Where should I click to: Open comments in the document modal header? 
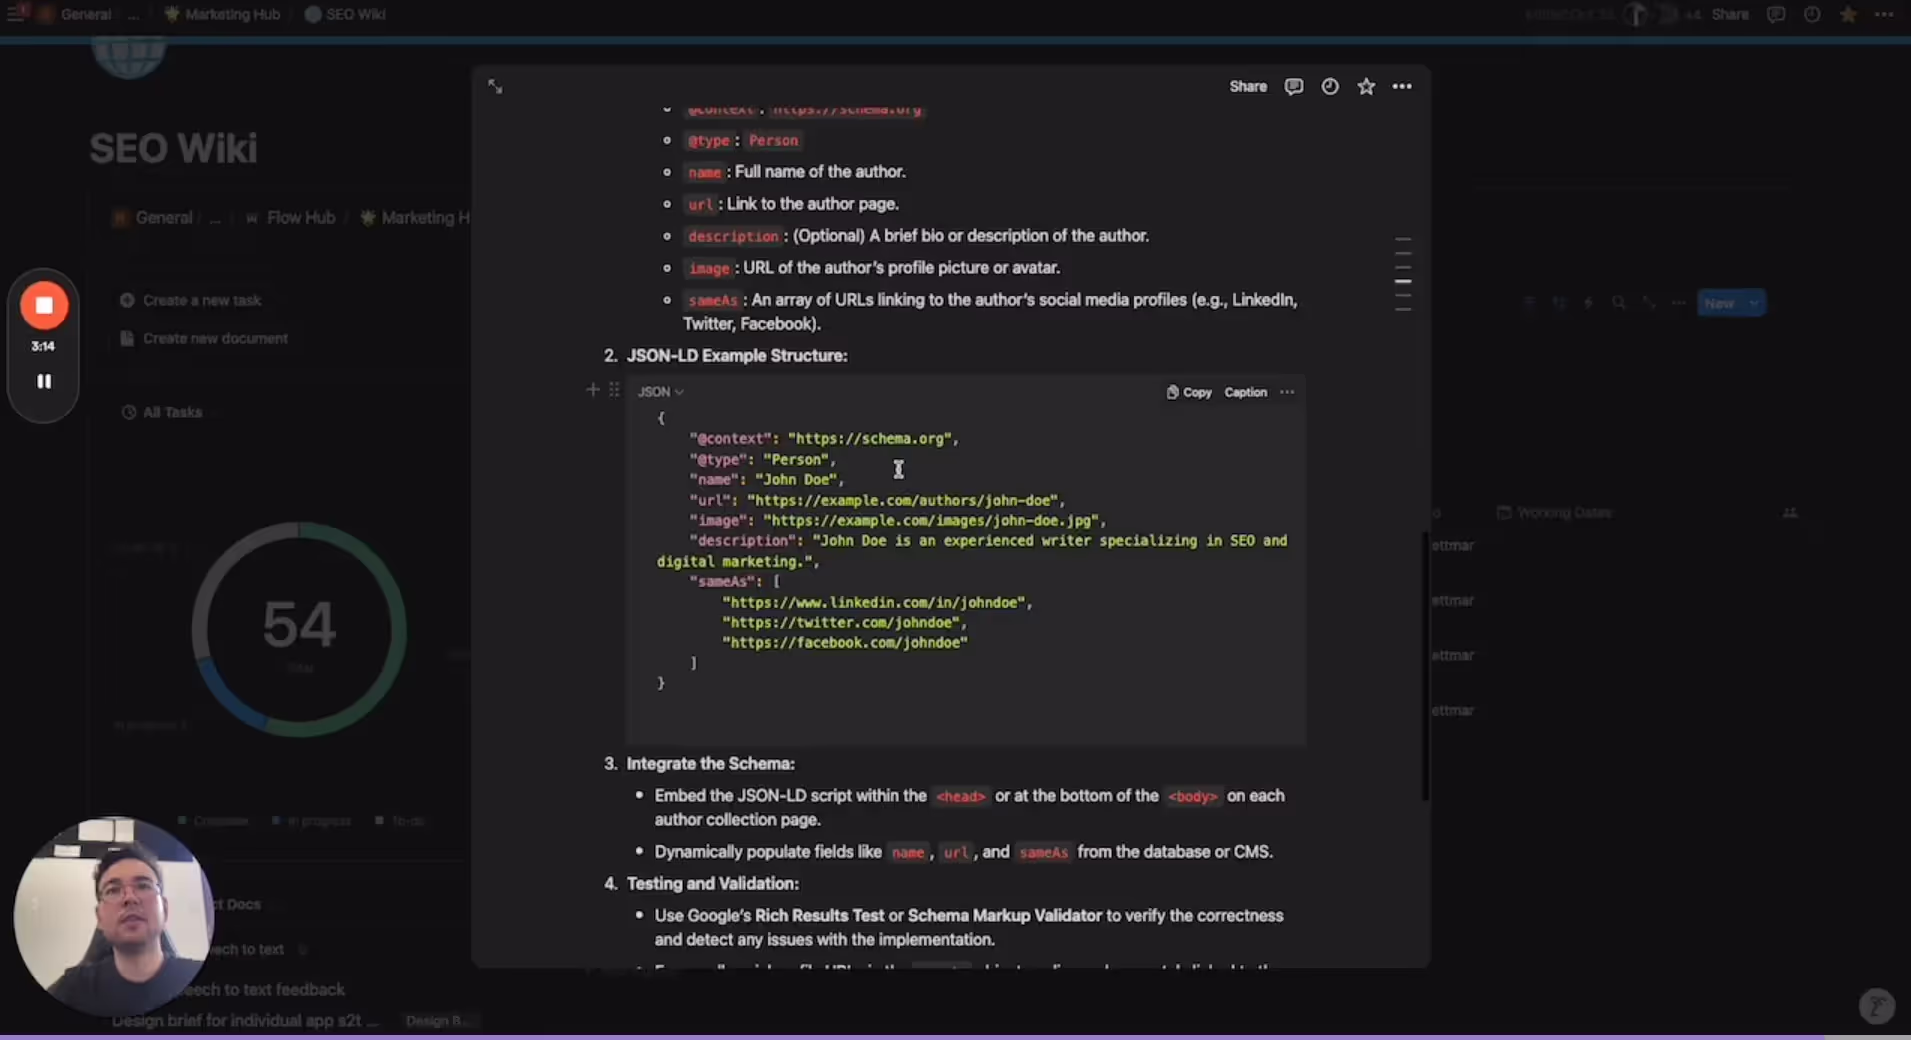tap(1294, 87)
